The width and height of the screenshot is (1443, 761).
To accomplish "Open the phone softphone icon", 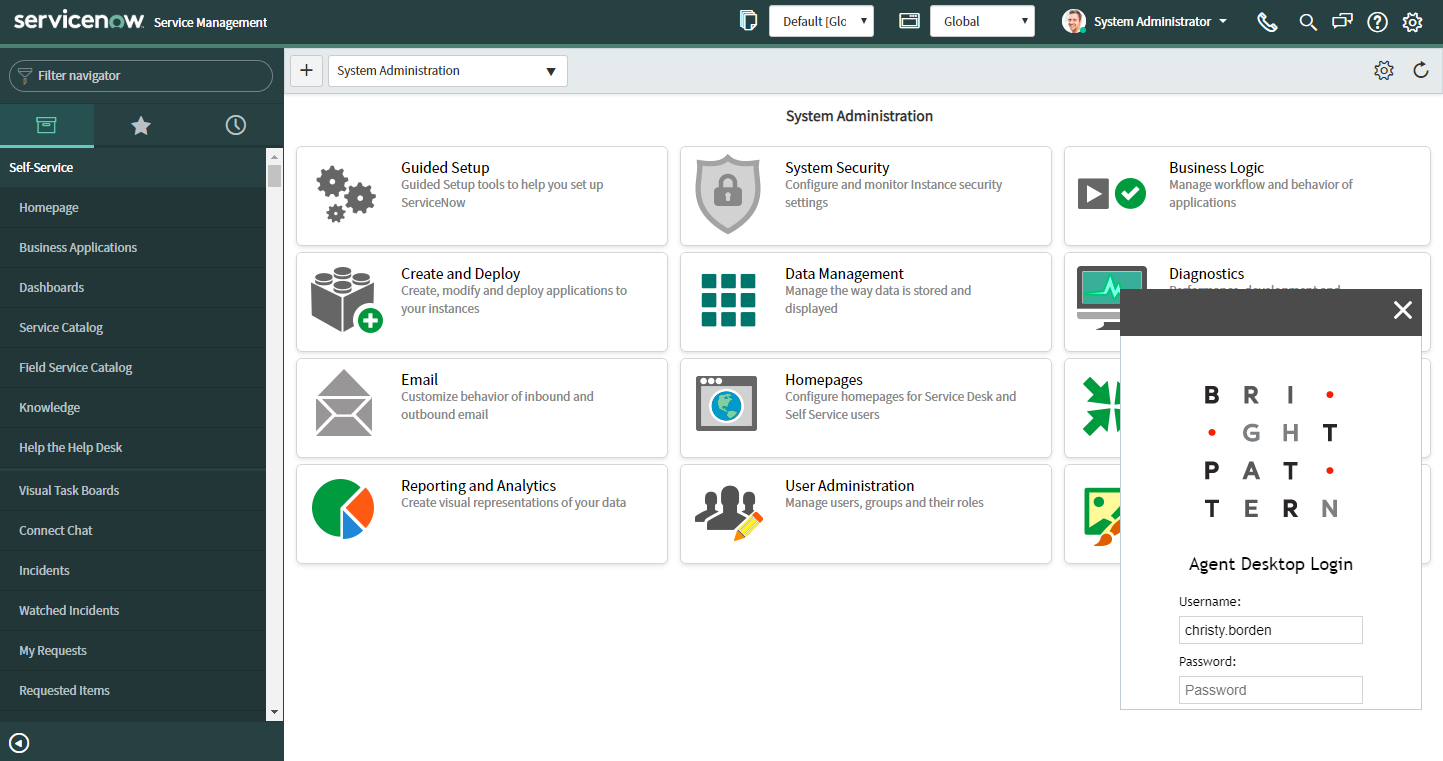I will coord(1267,22).
